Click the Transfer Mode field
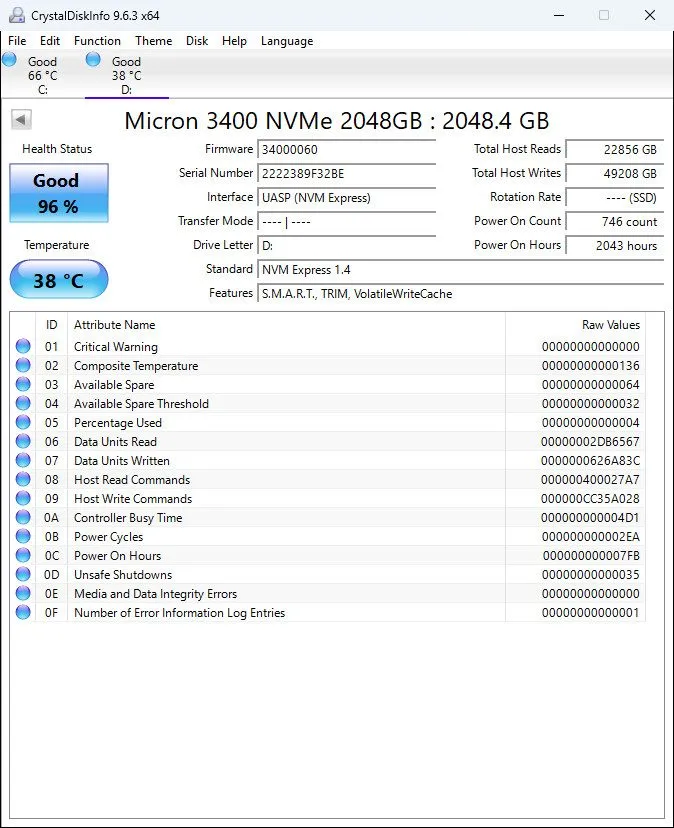The width and height of the screenshot is (674, 828). coord(347,222)
